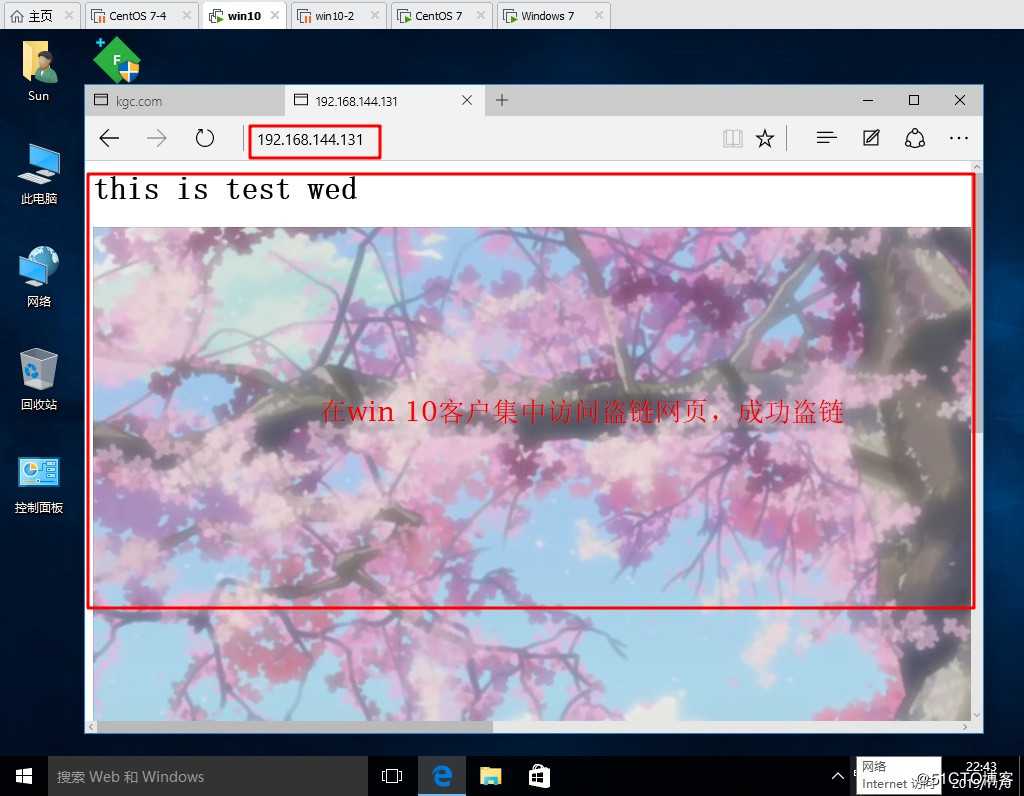Open the Share icon in Edge toolbar
The width and height of the screenshot is (1024, 796).
pos(914,138)
